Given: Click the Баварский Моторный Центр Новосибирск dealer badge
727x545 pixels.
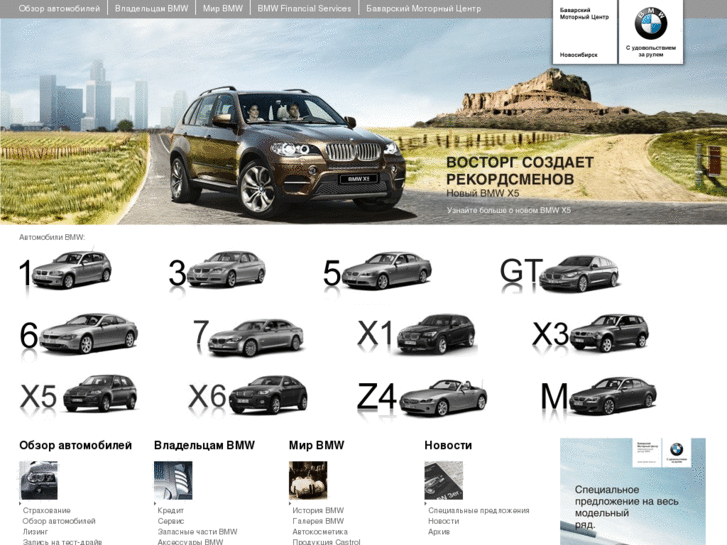Looking at the screenshot, I should [585, 32].
